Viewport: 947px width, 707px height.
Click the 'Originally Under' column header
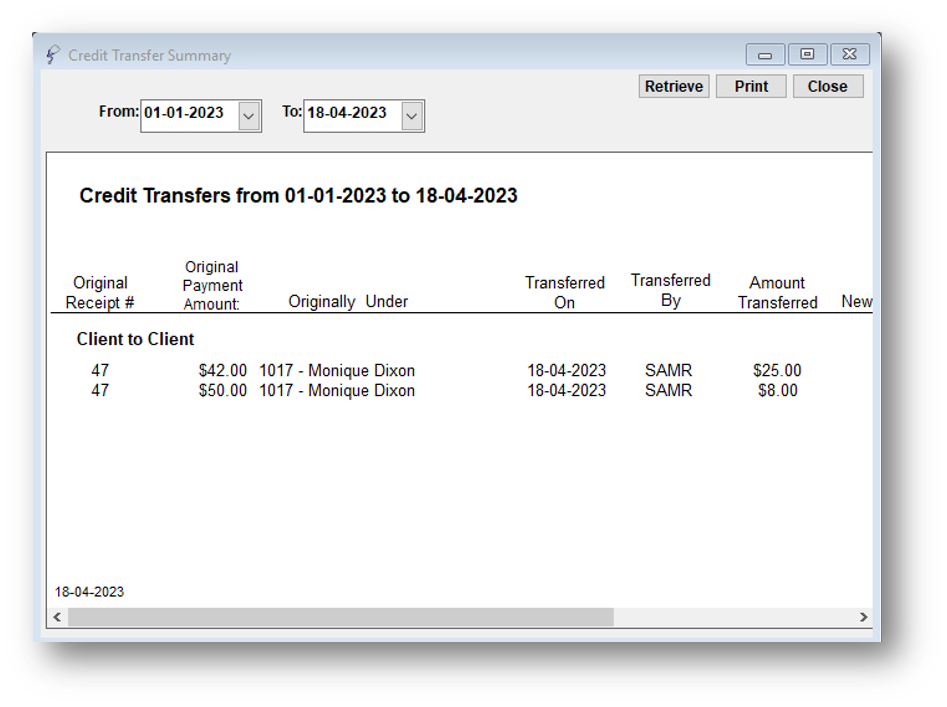point(348,301)
